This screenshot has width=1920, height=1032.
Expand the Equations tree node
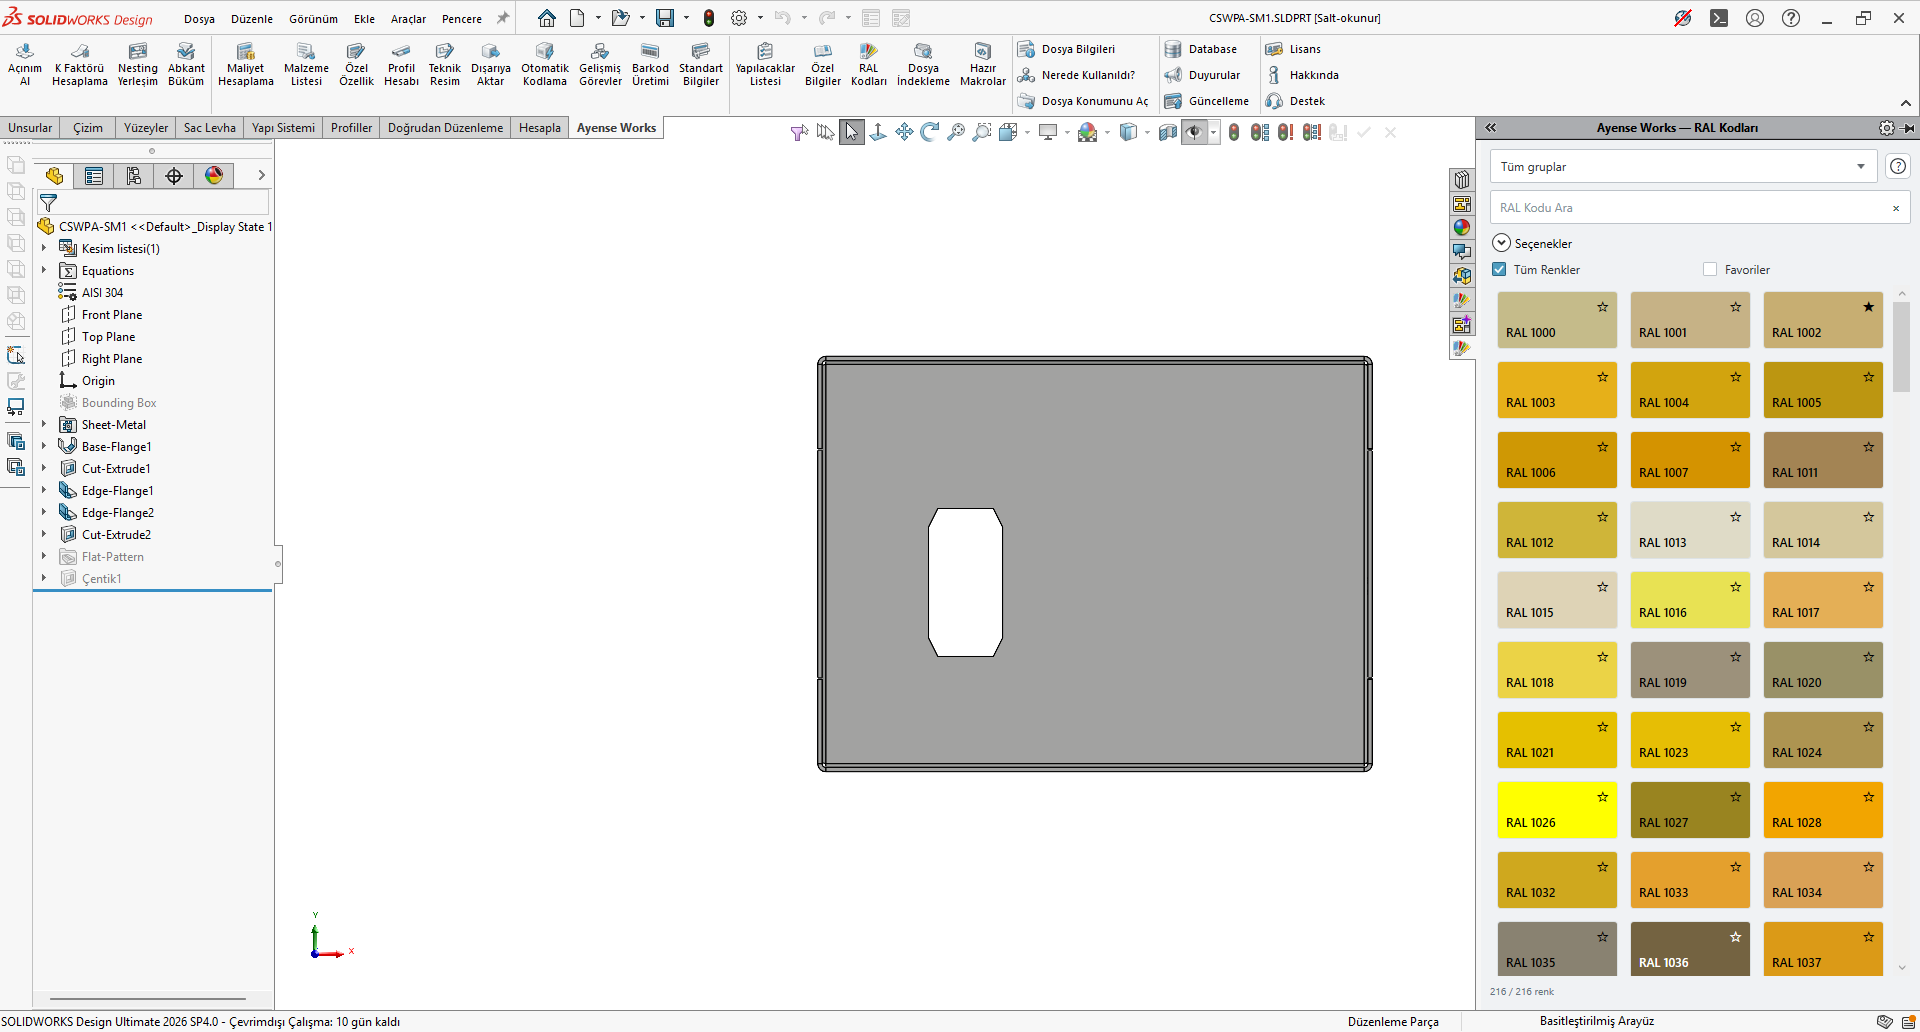click(44, 270)
